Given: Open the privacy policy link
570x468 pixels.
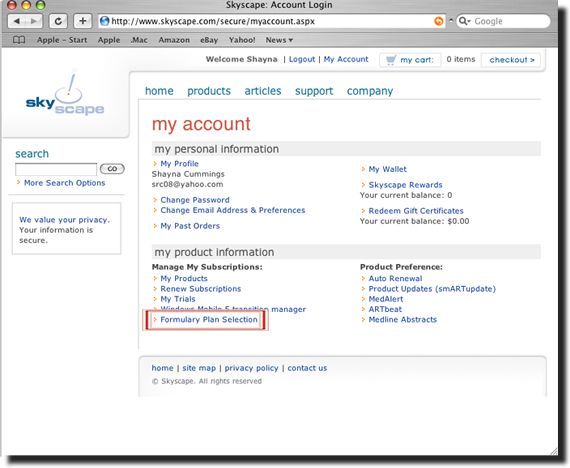Looking at the screenshot, I should [252, 368].
